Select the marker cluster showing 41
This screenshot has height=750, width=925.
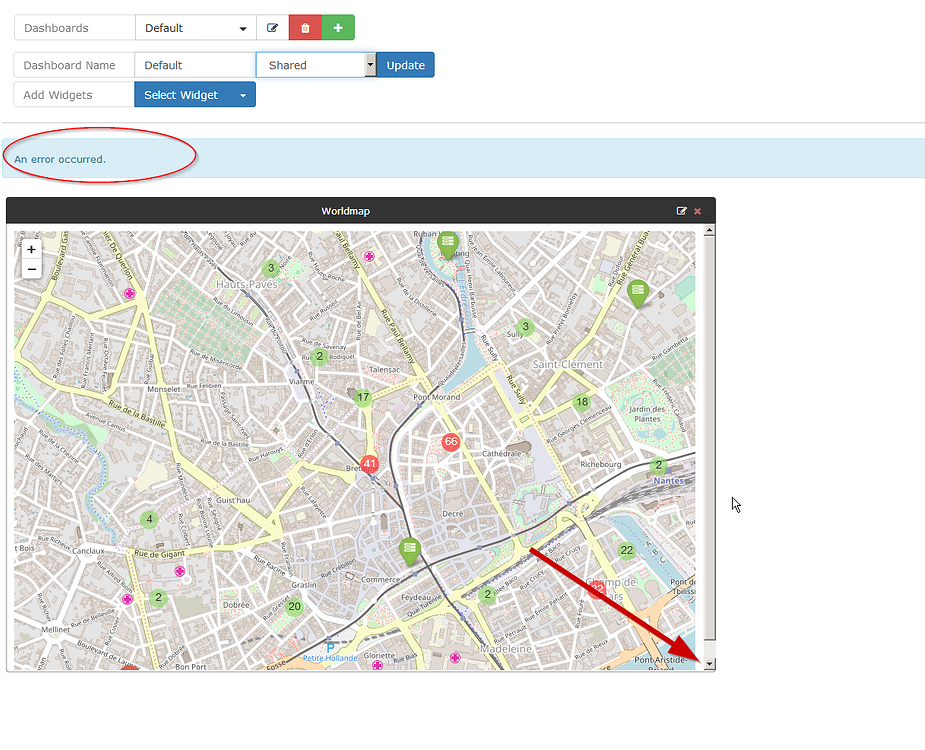[369, 464]
